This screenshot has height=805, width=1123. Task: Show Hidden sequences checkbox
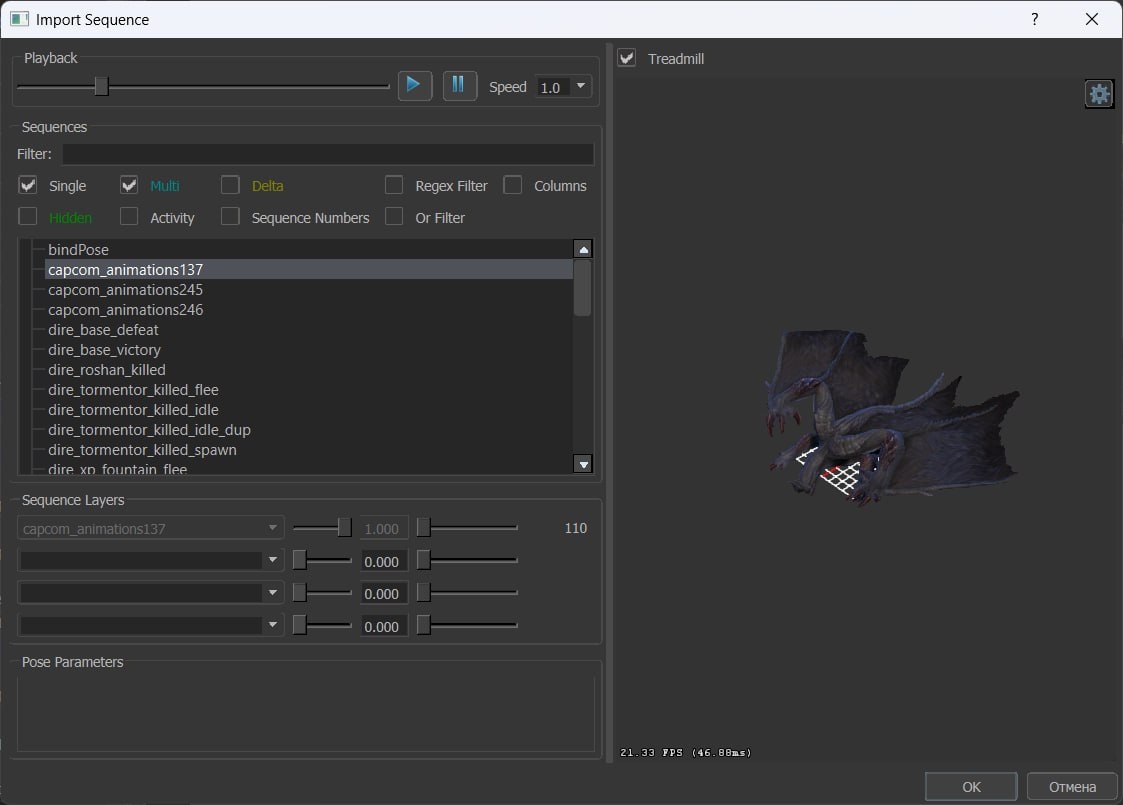pyautogui.click(x=28, y=217)
